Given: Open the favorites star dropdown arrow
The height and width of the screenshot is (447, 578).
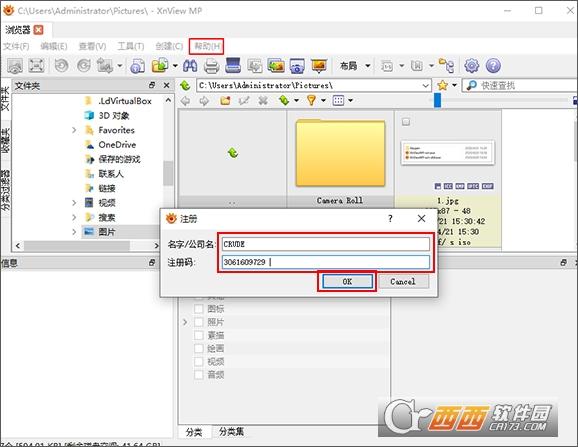Looking at the screenshot, I should coord(455,85).
